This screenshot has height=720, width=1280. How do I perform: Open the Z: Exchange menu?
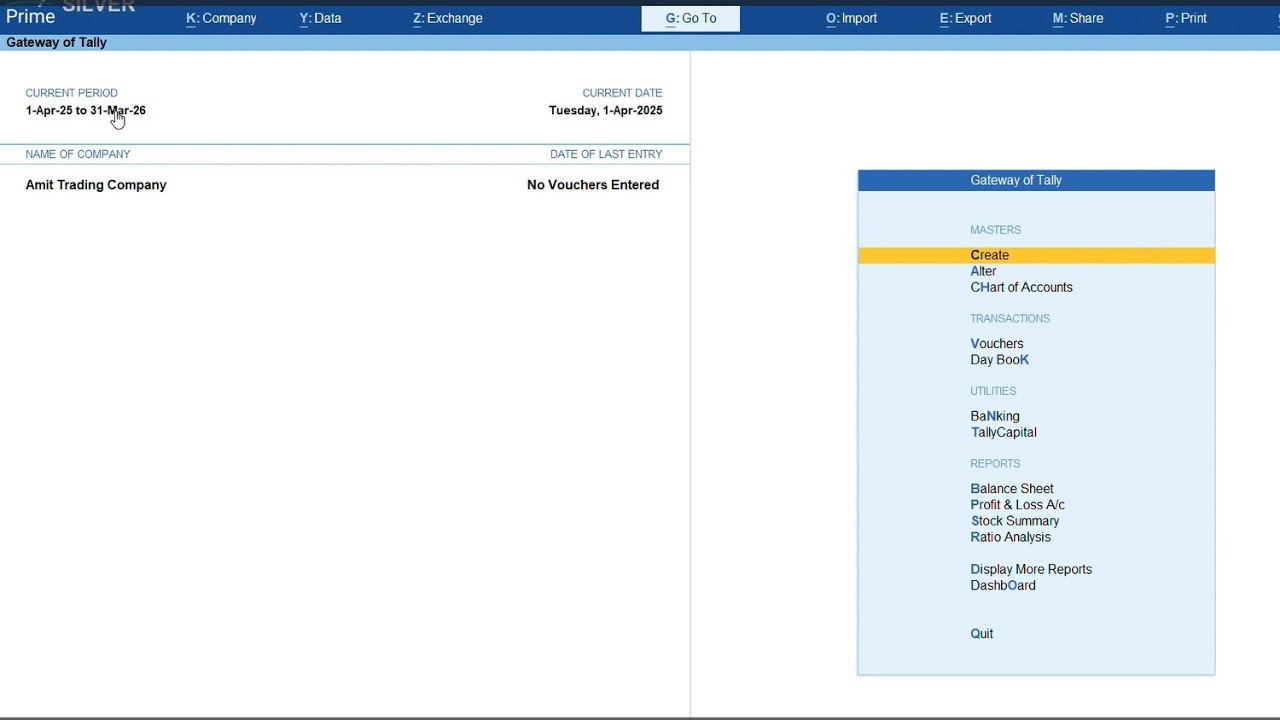click(x=448, y=18)
